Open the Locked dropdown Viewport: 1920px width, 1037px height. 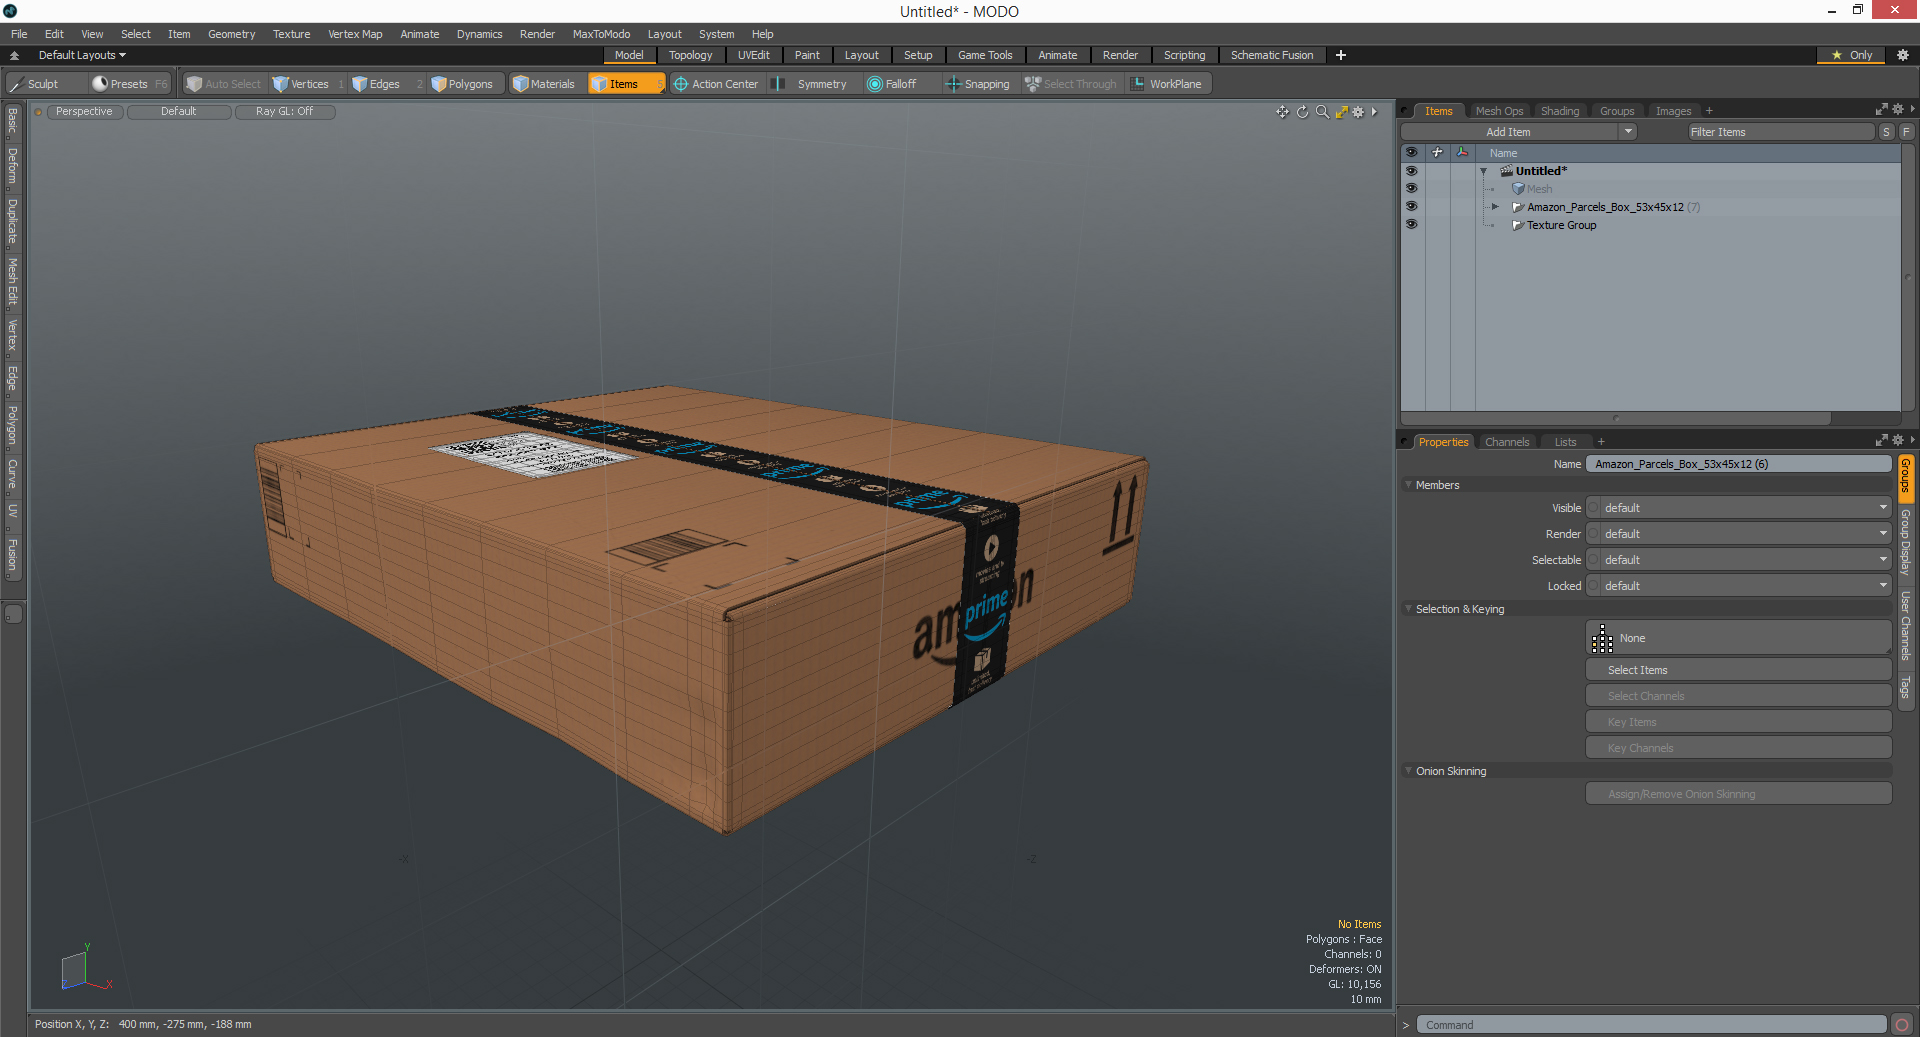point(1739,586)
